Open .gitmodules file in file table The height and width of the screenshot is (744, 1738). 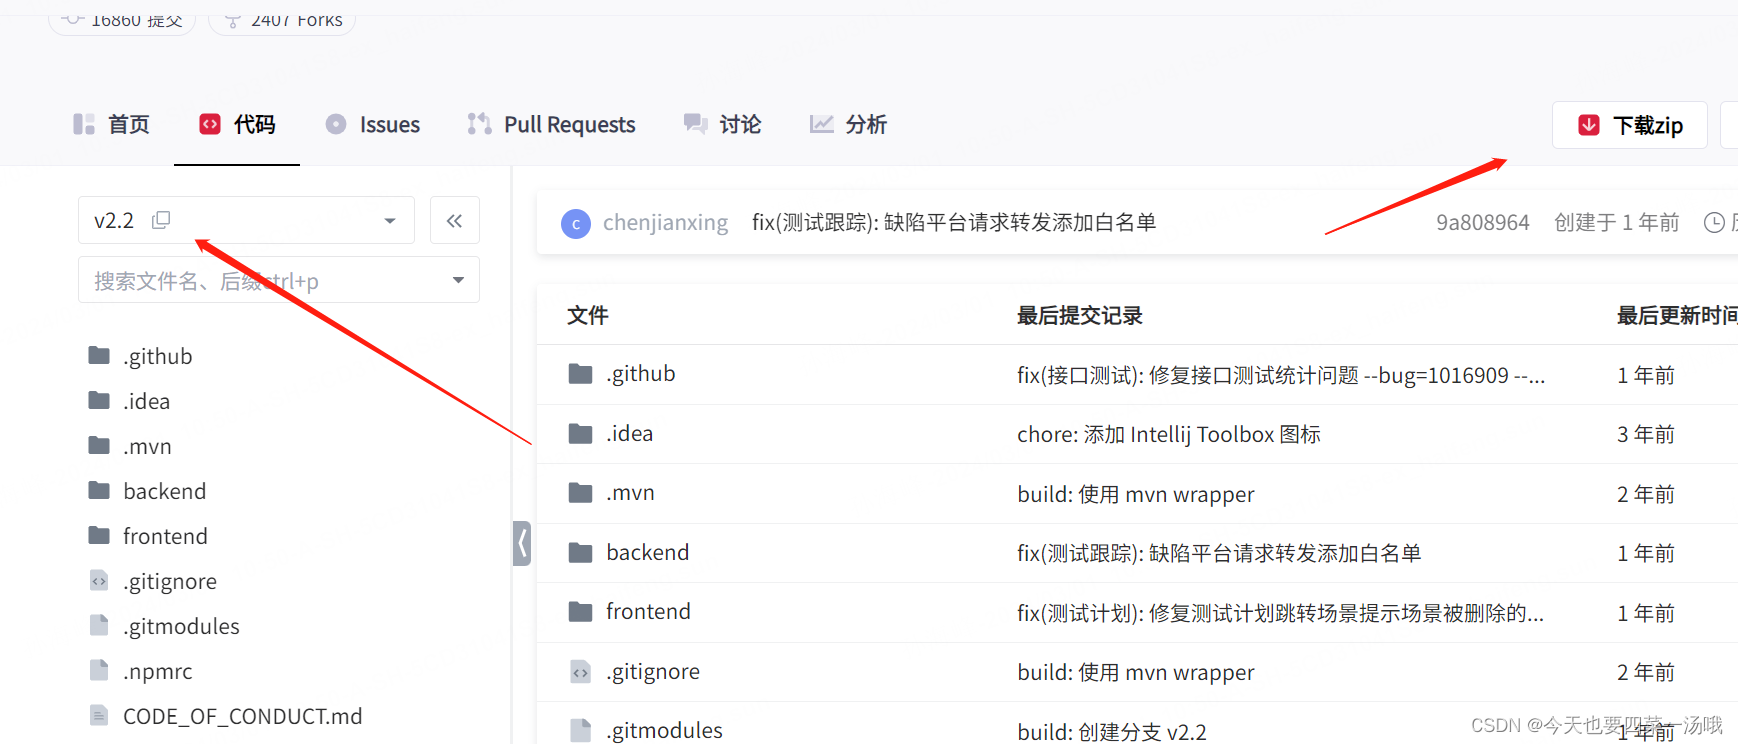pyautogui.click(x=664, y=730)
